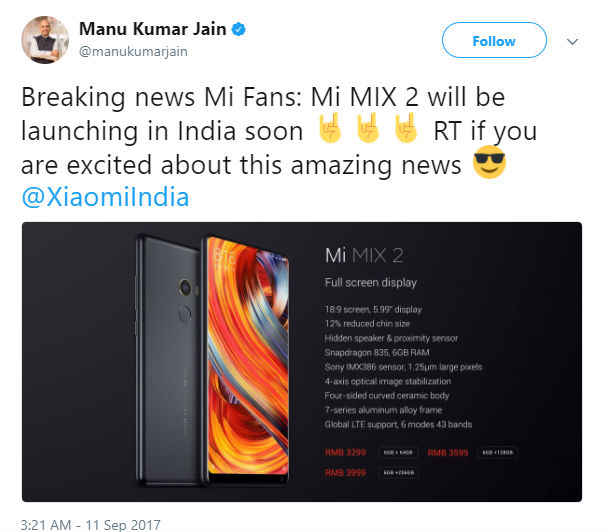The height and width of the screenshot is (532, 608).
Task: Click the Mi MIX 2 heading in image
Action: [x=364, y=256]
